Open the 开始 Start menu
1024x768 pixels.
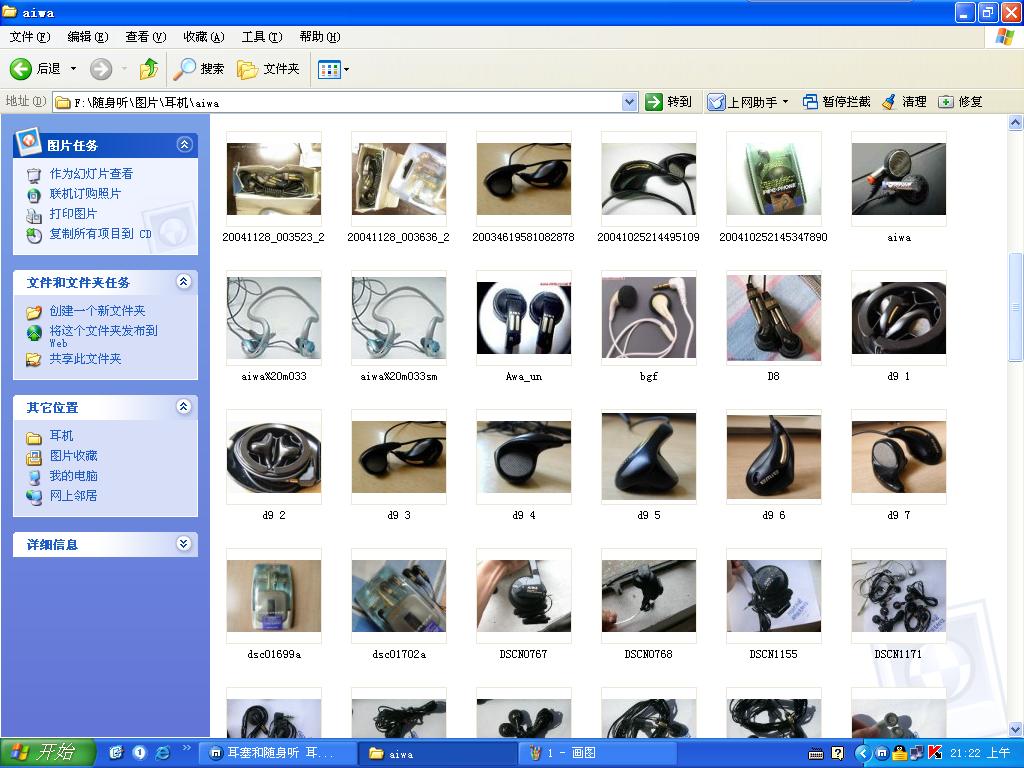[x=47, y=753]
